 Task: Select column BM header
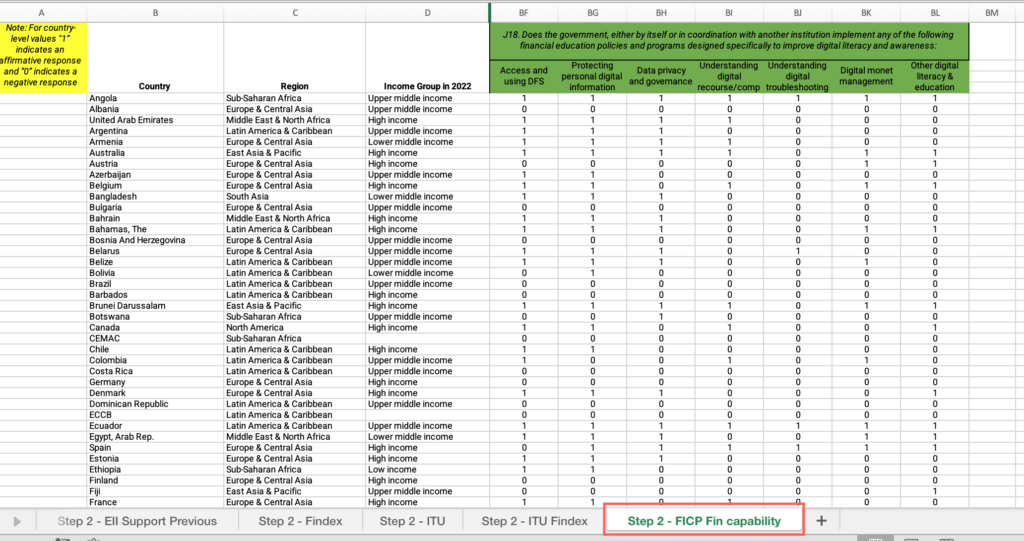click(x=991, y=13)
